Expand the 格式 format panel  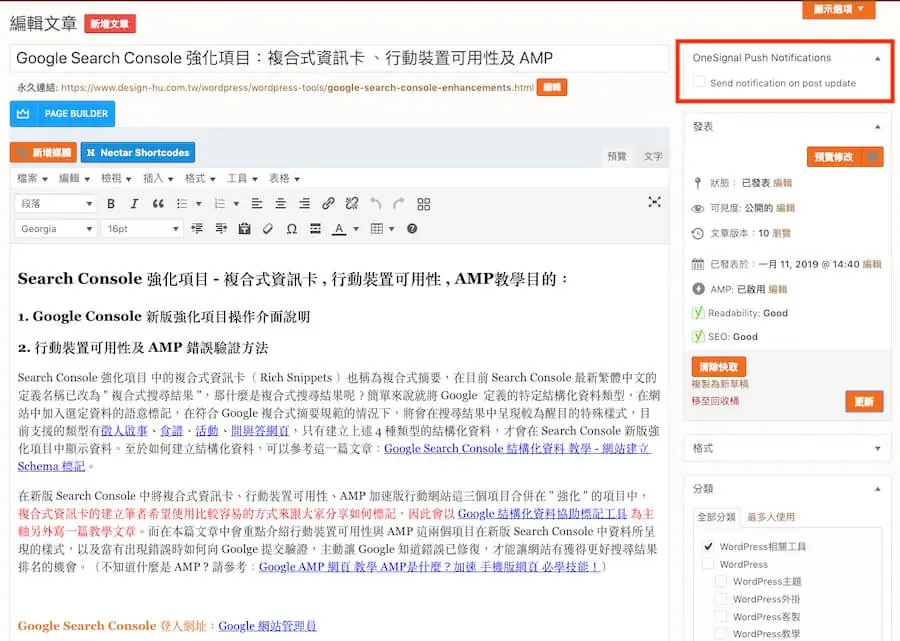(x=878, y=448)
